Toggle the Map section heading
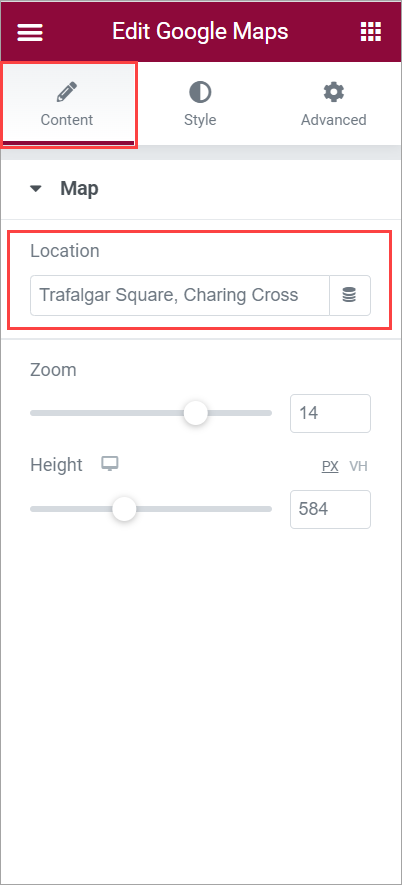This screenshot has width=402, height=885. pyautogui.click(x=79, y=189)
